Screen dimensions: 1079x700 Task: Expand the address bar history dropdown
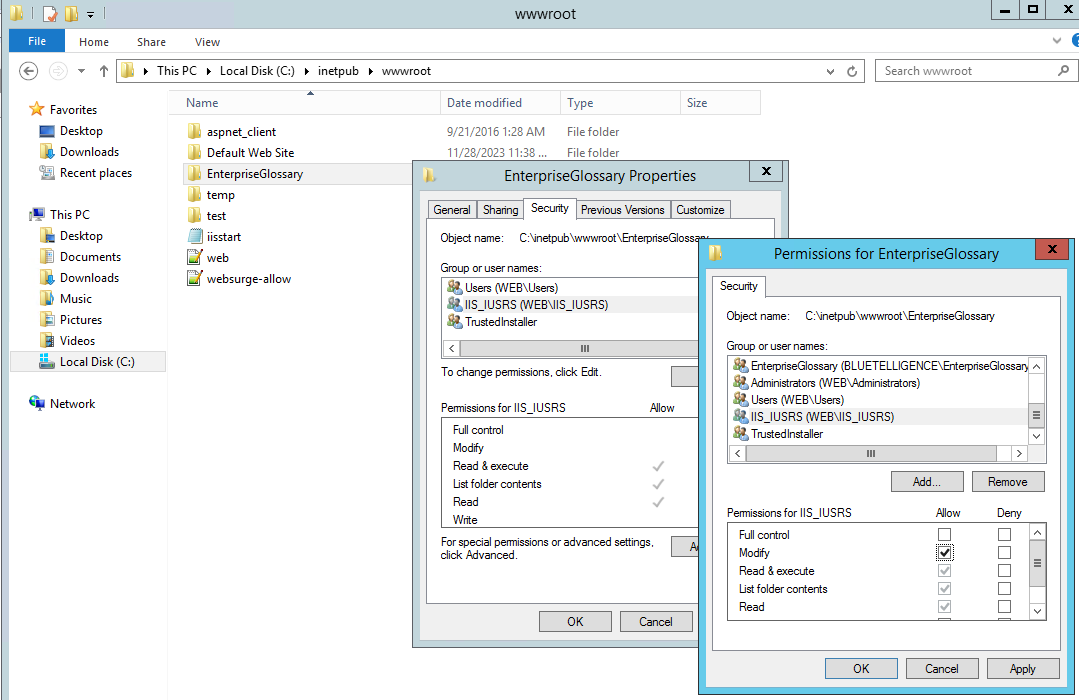coord(830,71)
